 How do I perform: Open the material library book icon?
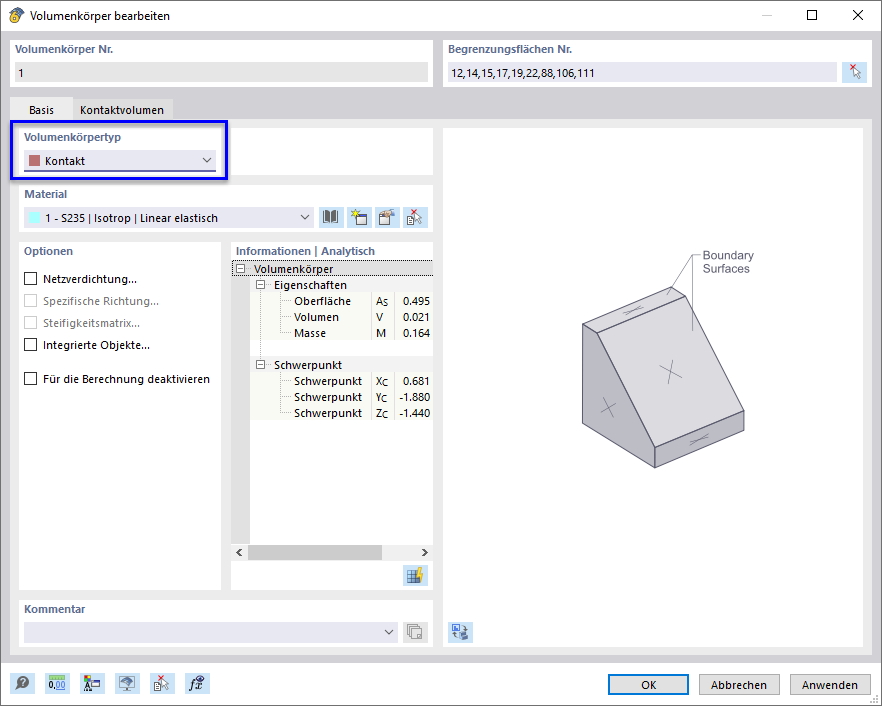pos(331,218)
